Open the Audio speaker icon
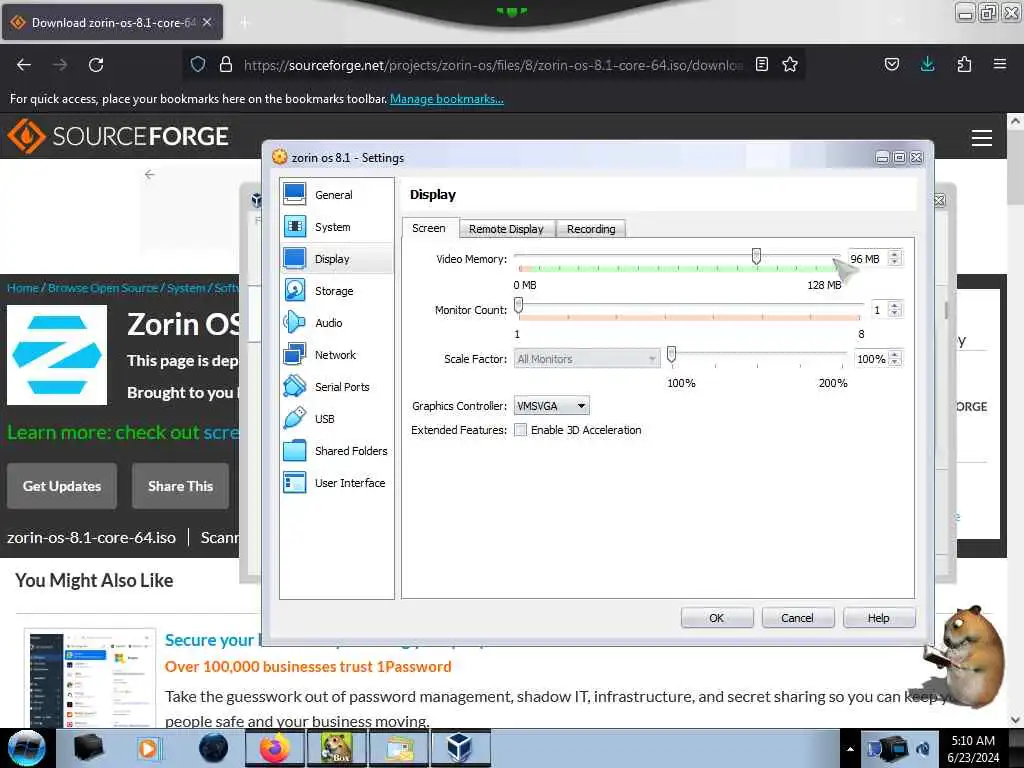This screenshot has height=768, width=1024. (295, 322)
